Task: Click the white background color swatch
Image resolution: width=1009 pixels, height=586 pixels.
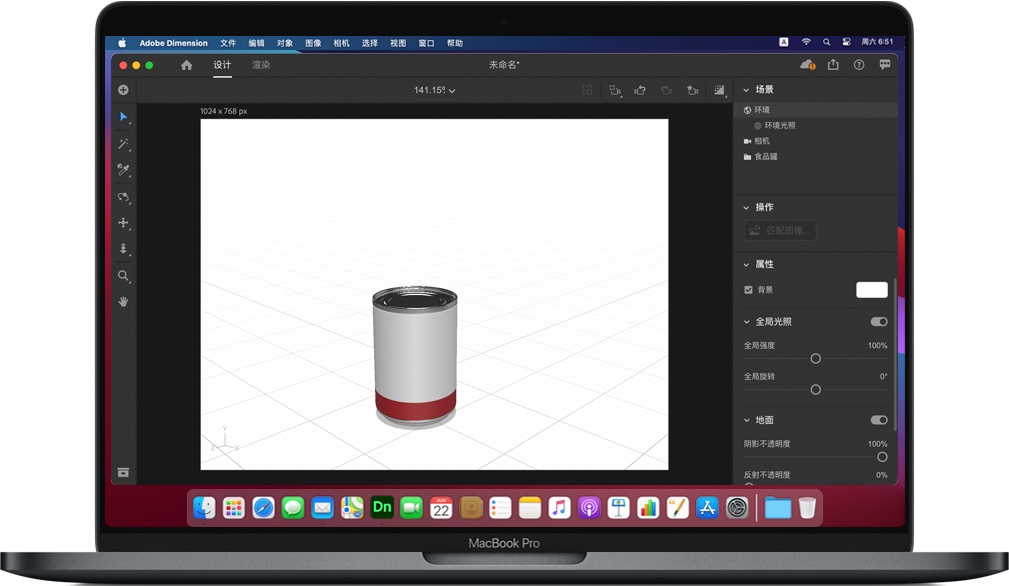Action: [871, 290]
